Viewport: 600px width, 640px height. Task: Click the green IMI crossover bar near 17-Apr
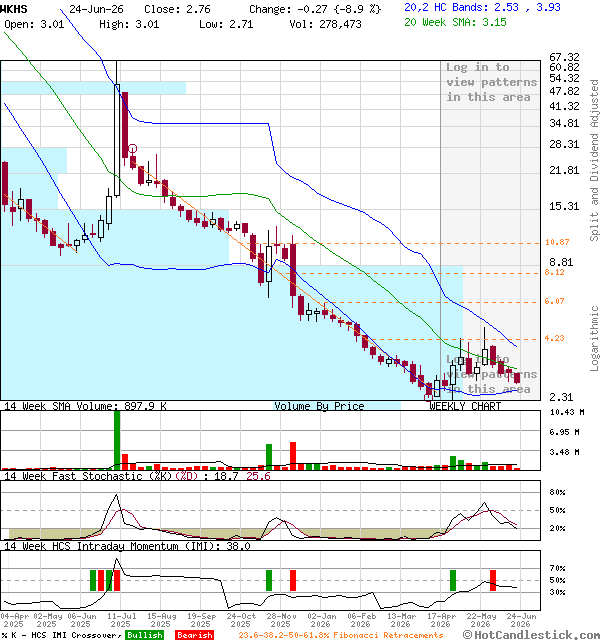pos(453,580)
